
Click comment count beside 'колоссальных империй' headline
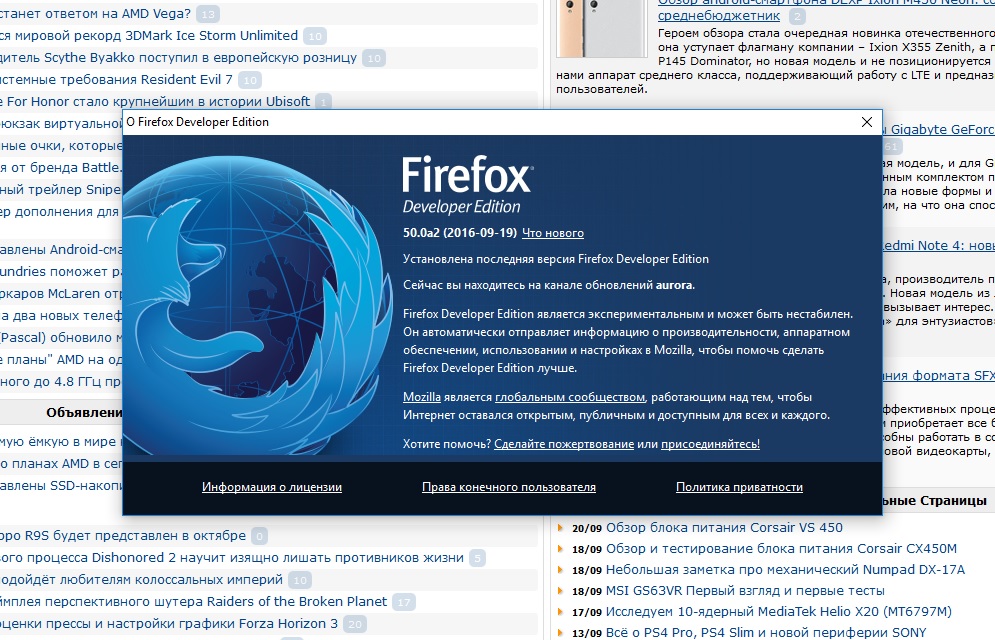[300, 580]
